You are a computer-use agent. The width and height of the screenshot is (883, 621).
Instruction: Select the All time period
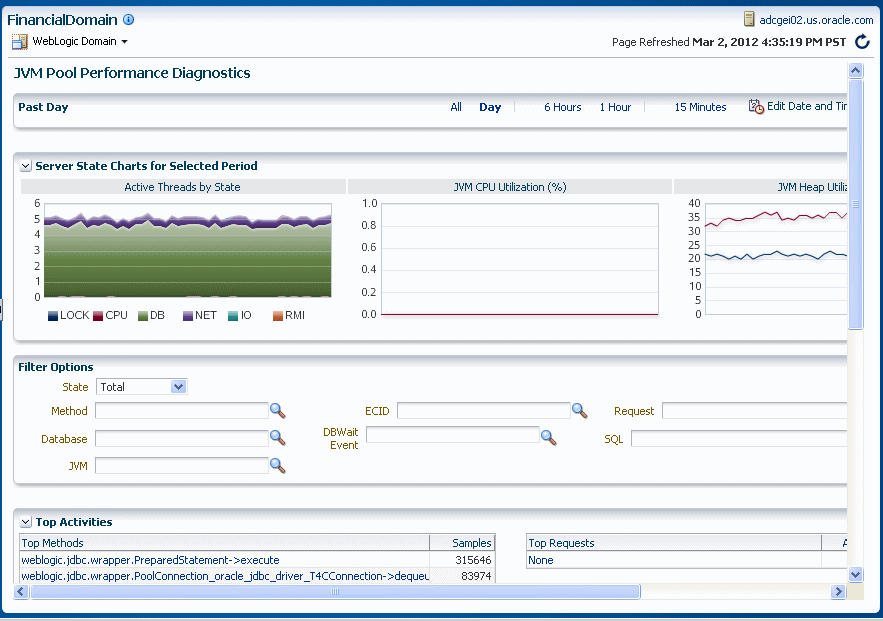click(456, 107)
